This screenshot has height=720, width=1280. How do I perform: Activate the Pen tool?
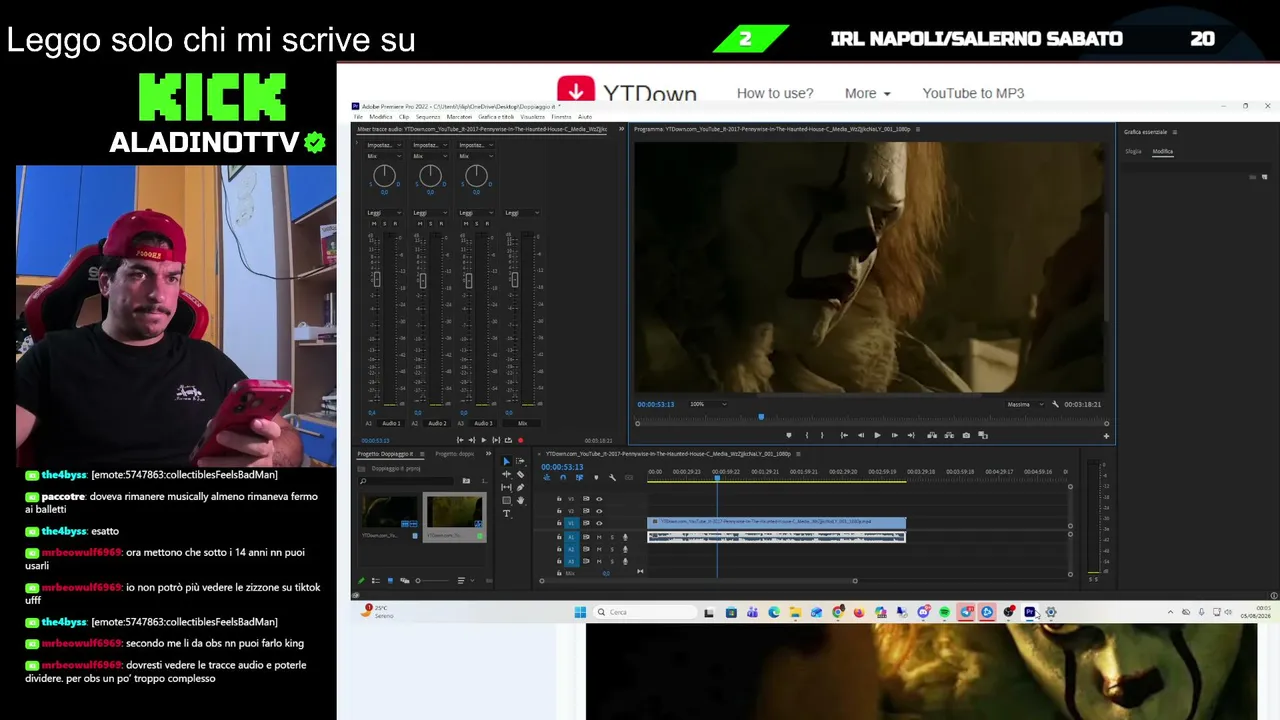520,487
